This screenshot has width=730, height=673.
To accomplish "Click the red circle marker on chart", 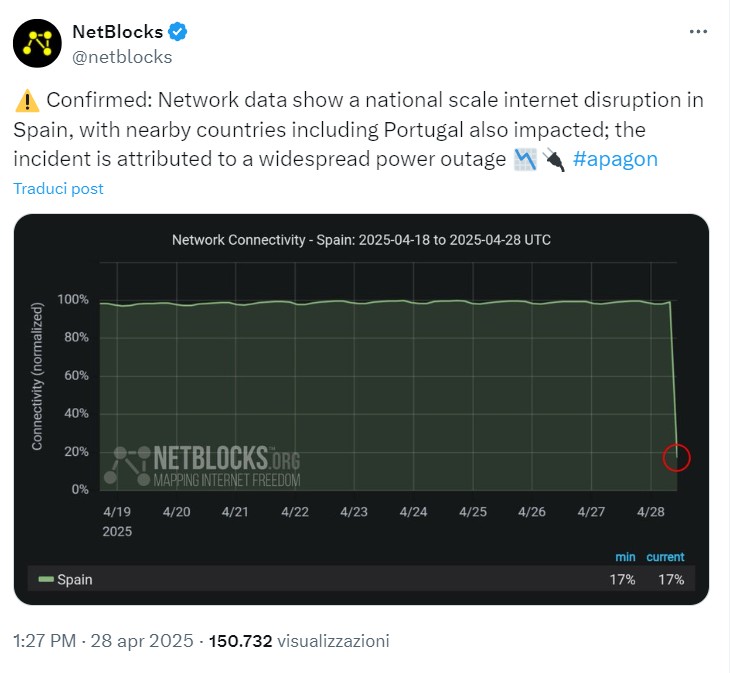I will click(677, 458).
